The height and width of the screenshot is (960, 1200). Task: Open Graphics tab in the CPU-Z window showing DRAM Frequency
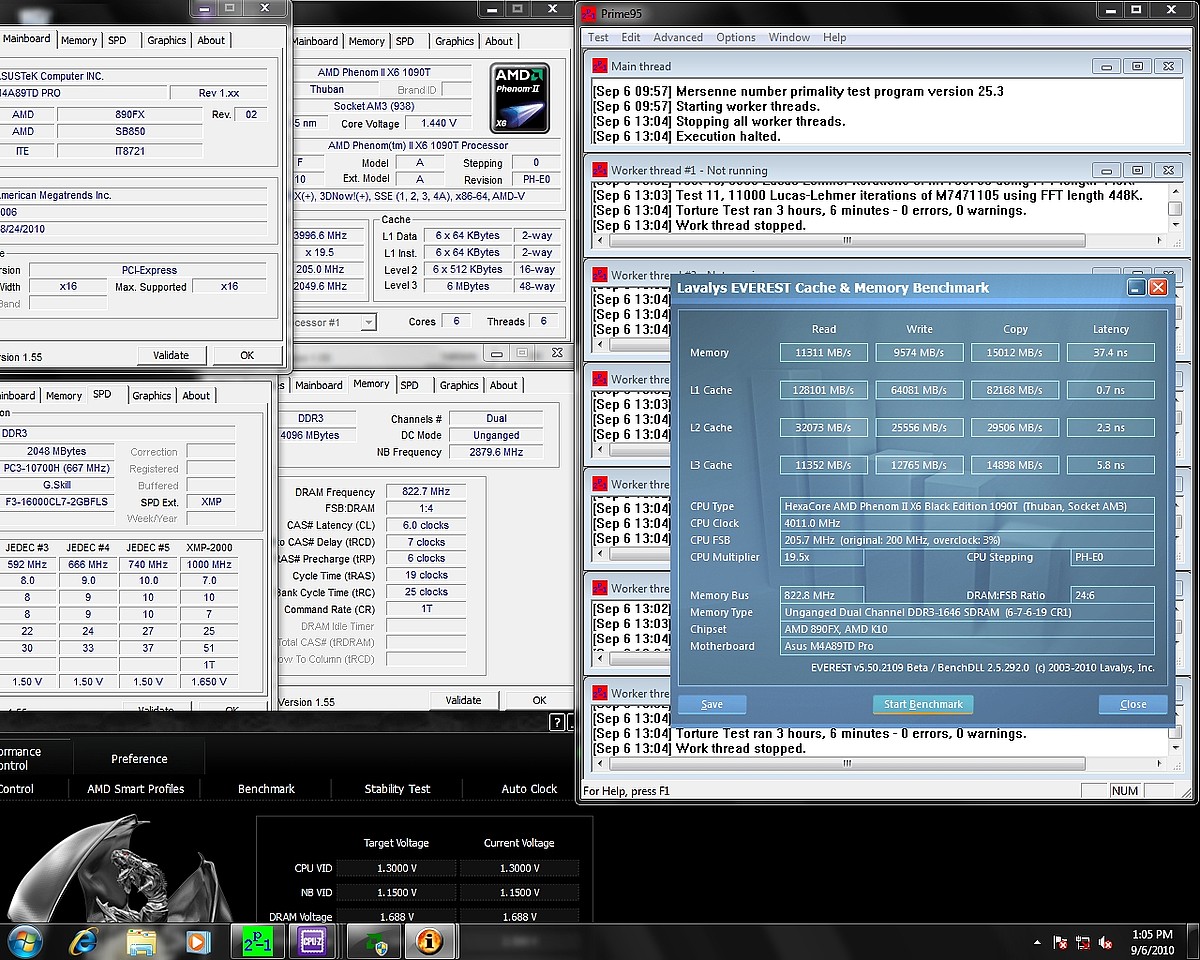[459, 386]
